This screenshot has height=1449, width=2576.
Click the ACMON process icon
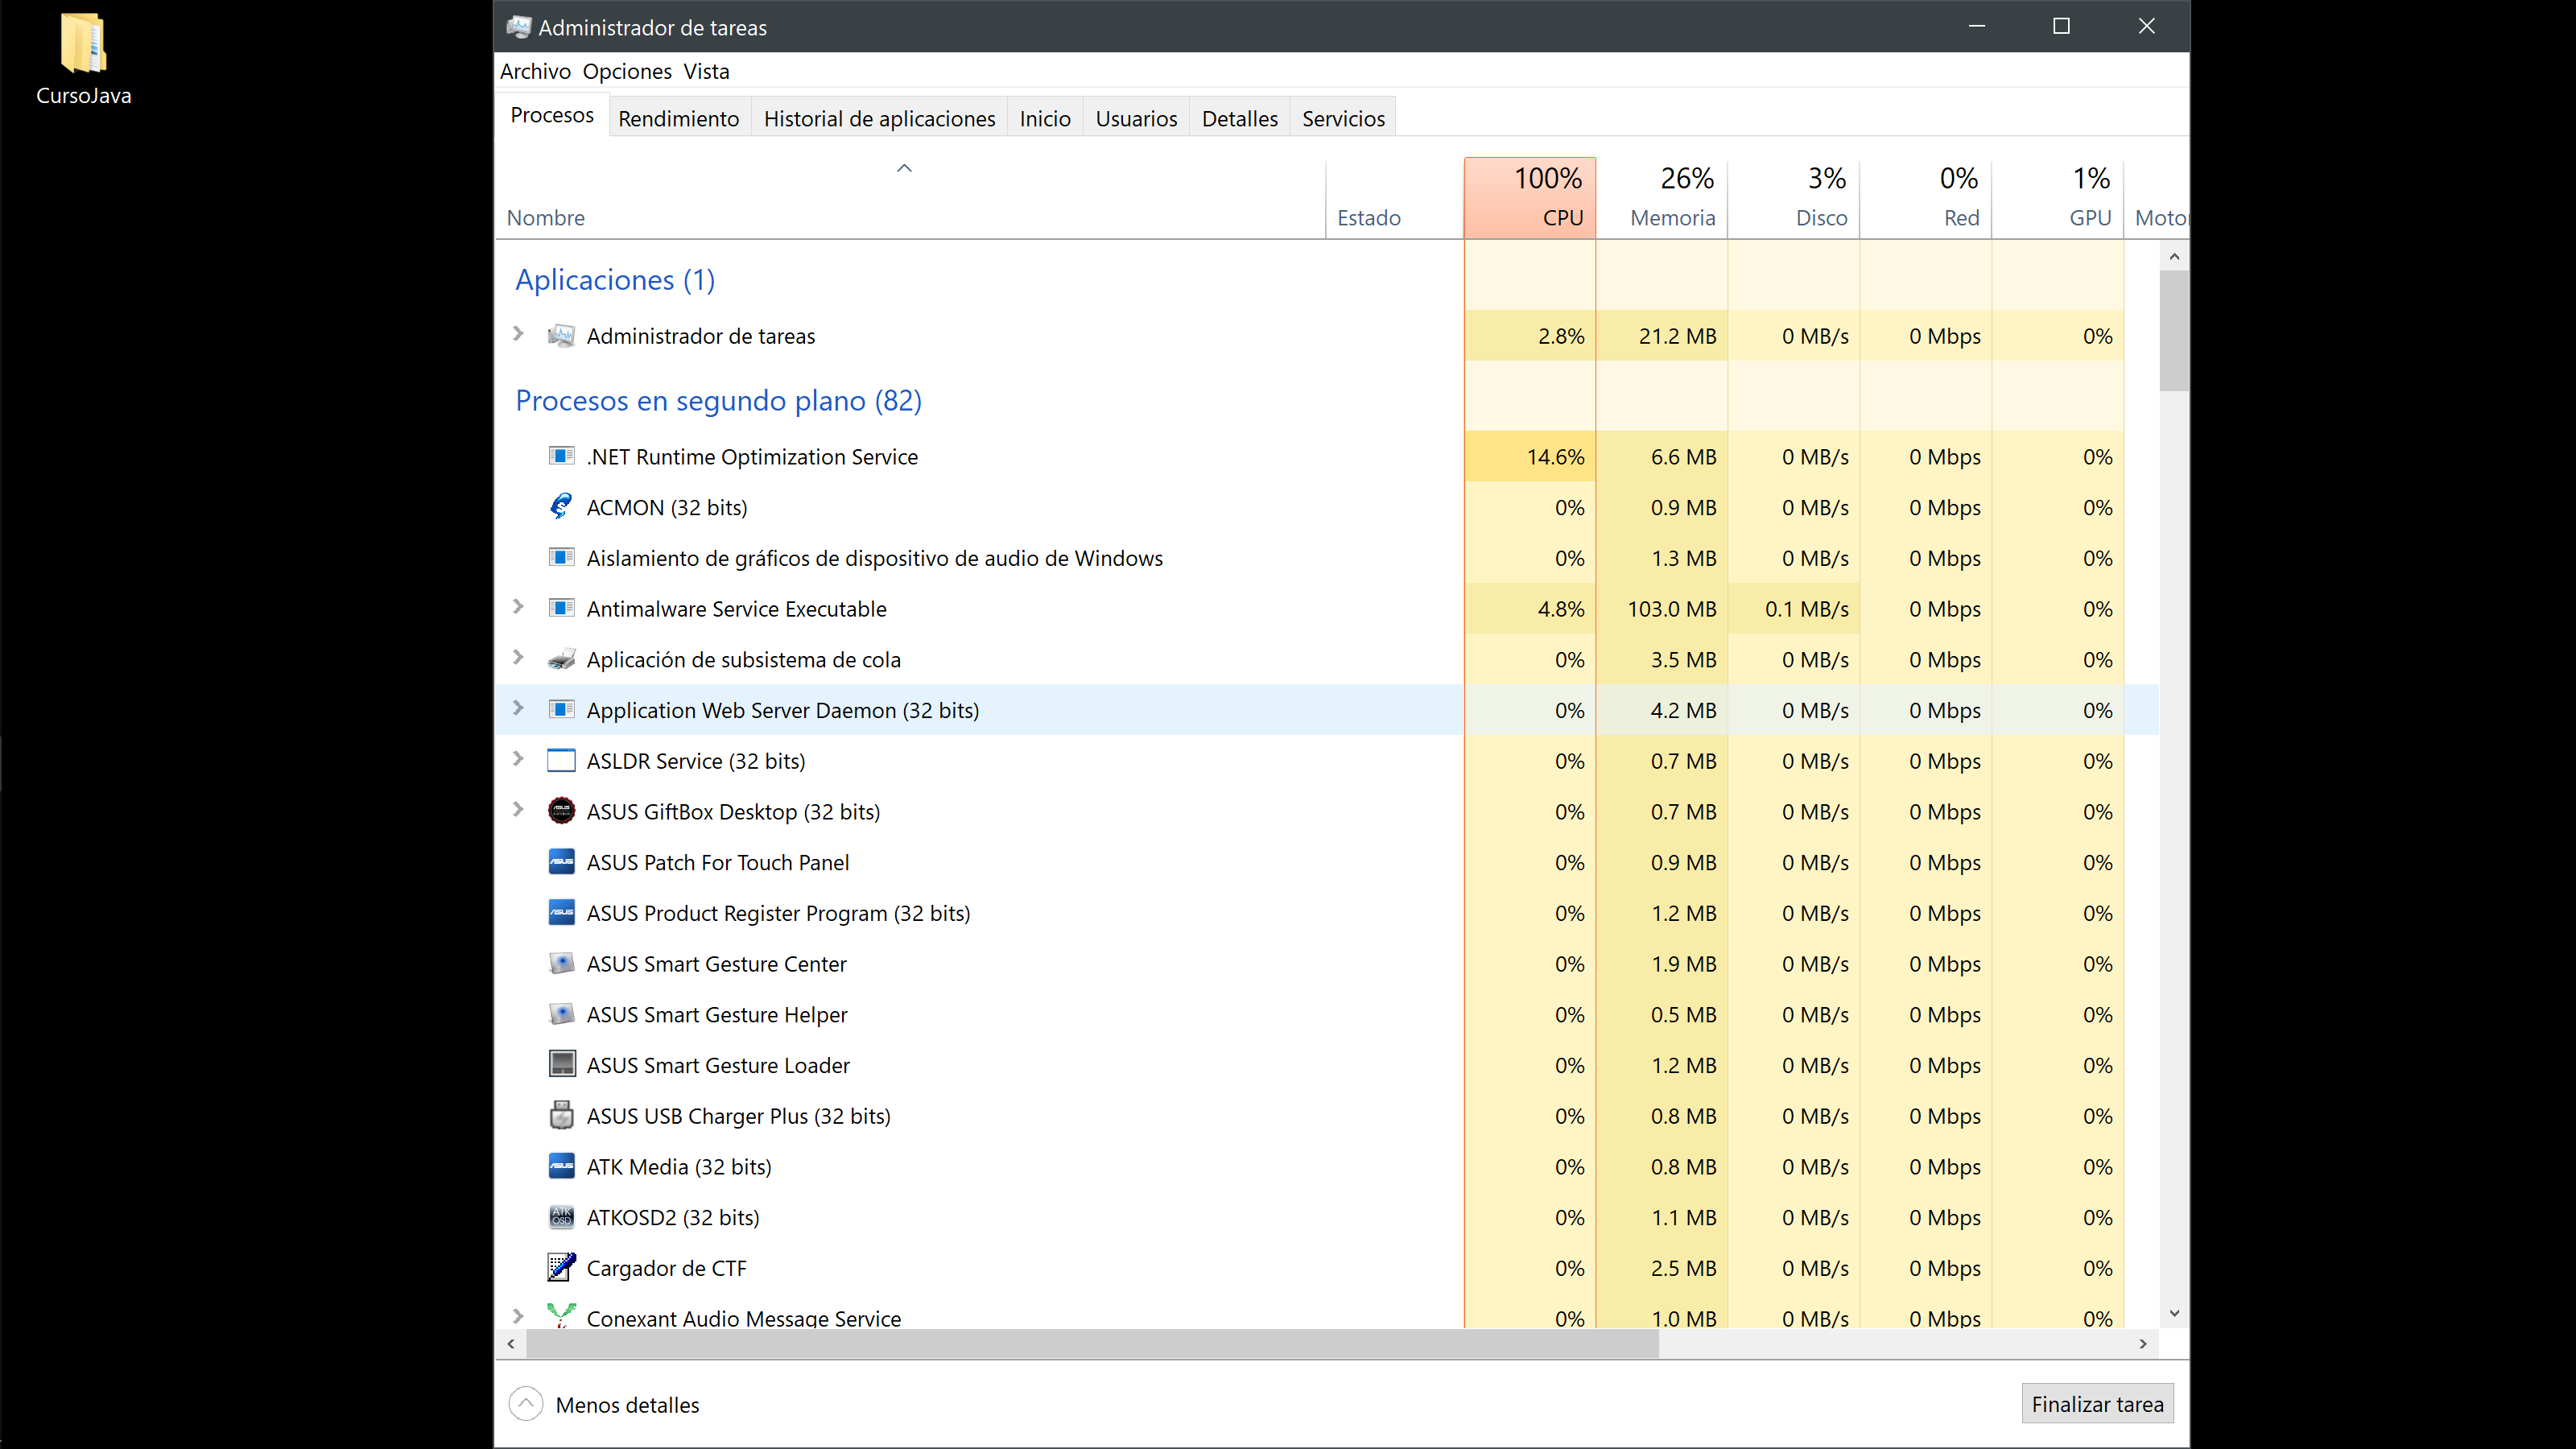(561, 507)
